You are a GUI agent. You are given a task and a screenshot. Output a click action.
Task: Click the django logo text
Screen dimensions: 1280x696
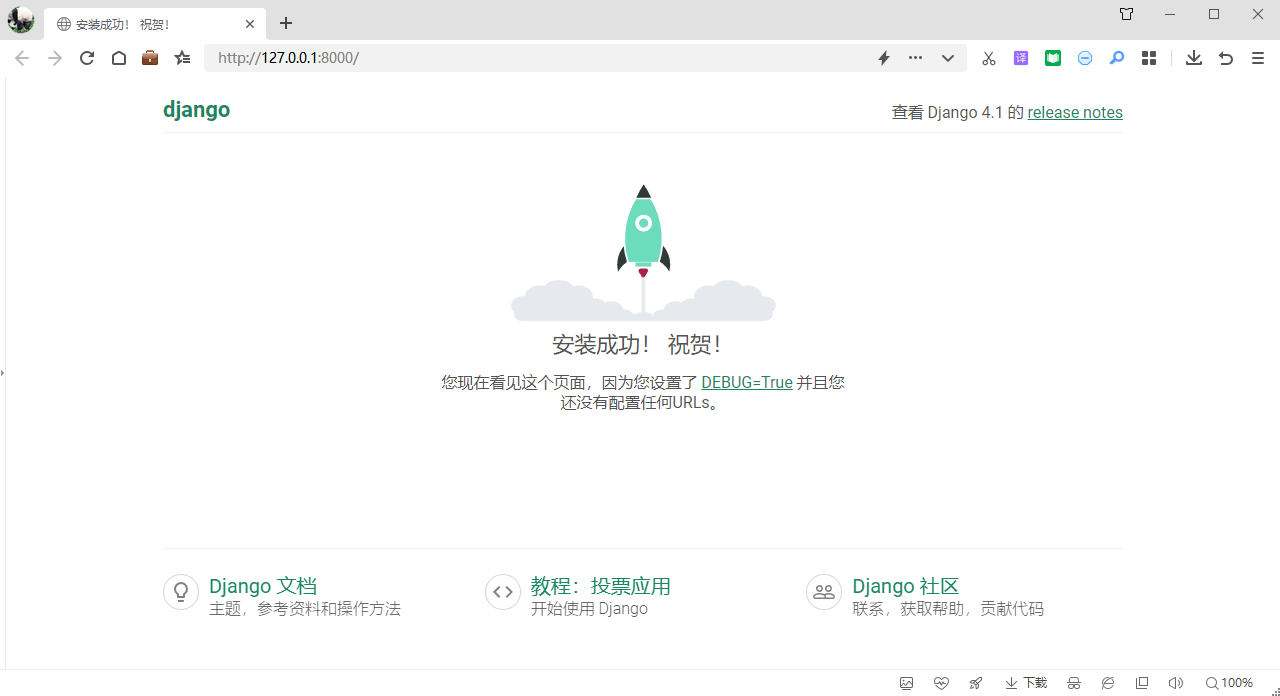197,109
